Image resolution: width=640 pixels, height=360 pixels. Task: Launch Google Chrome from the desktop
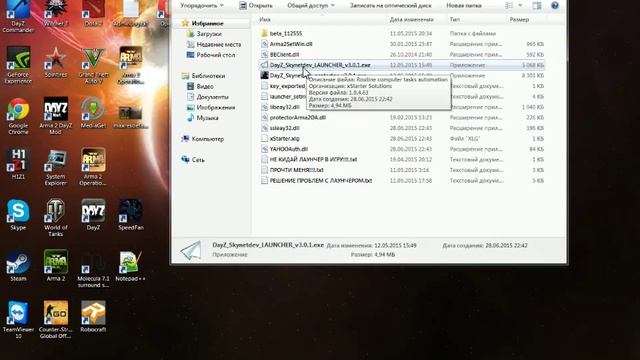[x=18, y=116]
